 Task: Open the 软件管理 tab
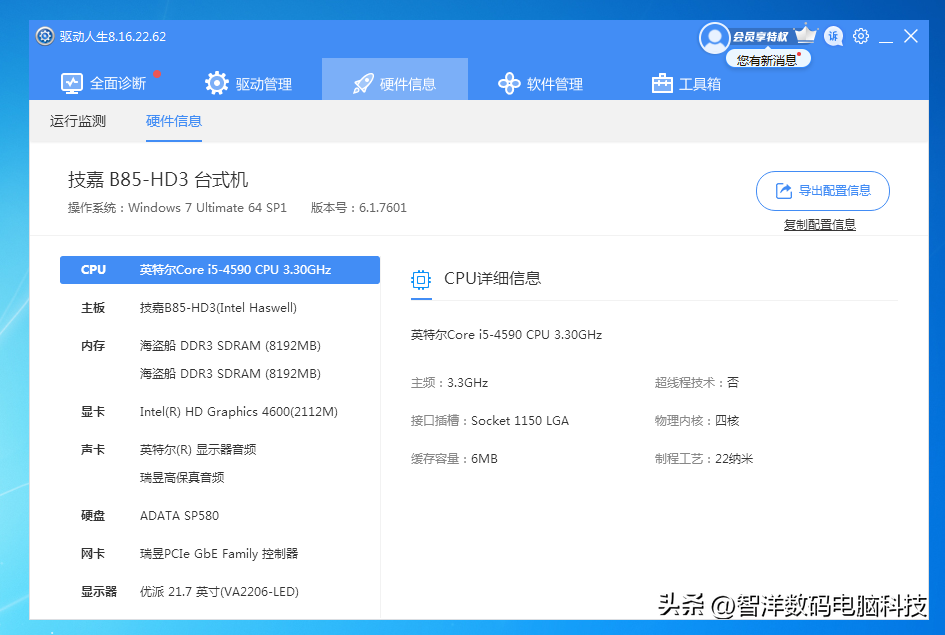pyautogui.click(x=541, y=83)
